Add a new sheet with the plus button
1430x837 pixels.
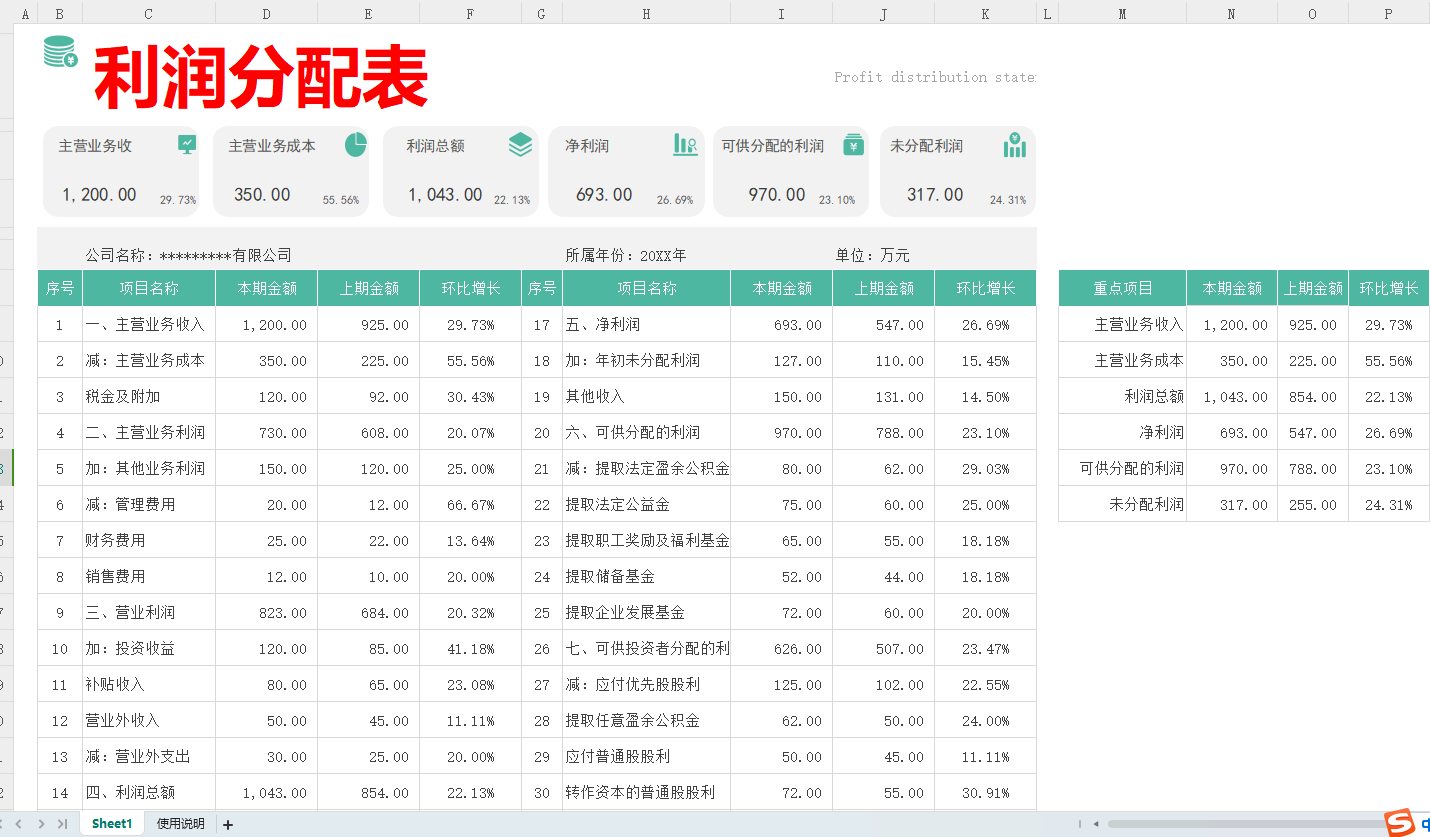point(228,824)
